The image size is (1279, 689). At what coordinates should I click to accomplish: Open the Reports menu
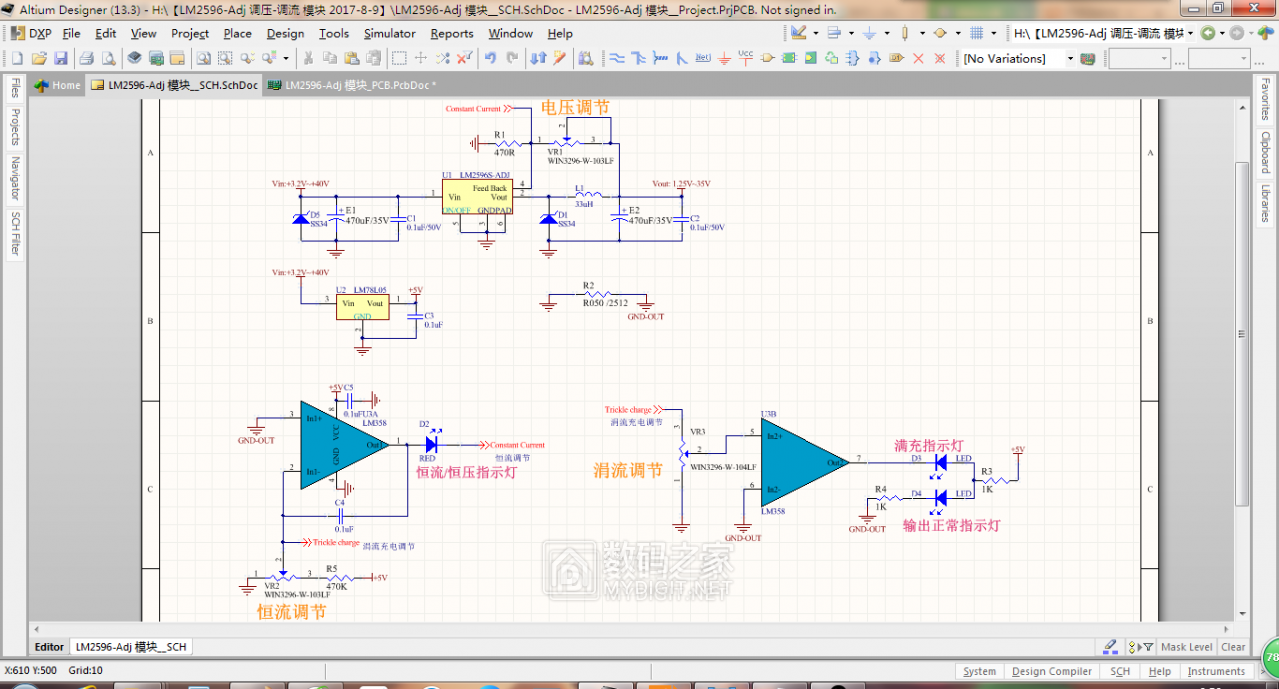pos(452,33)
